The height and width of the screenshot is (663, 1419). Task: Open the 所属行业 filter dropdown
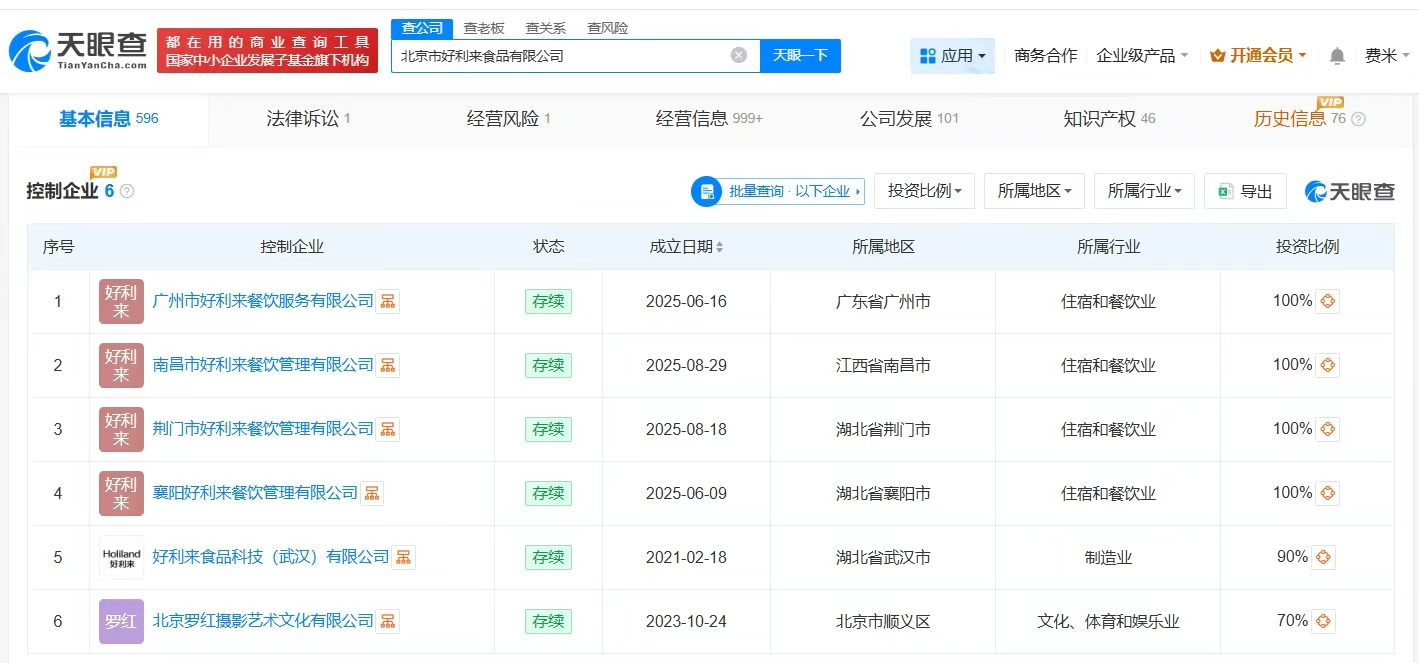[x=1144, y=191]
